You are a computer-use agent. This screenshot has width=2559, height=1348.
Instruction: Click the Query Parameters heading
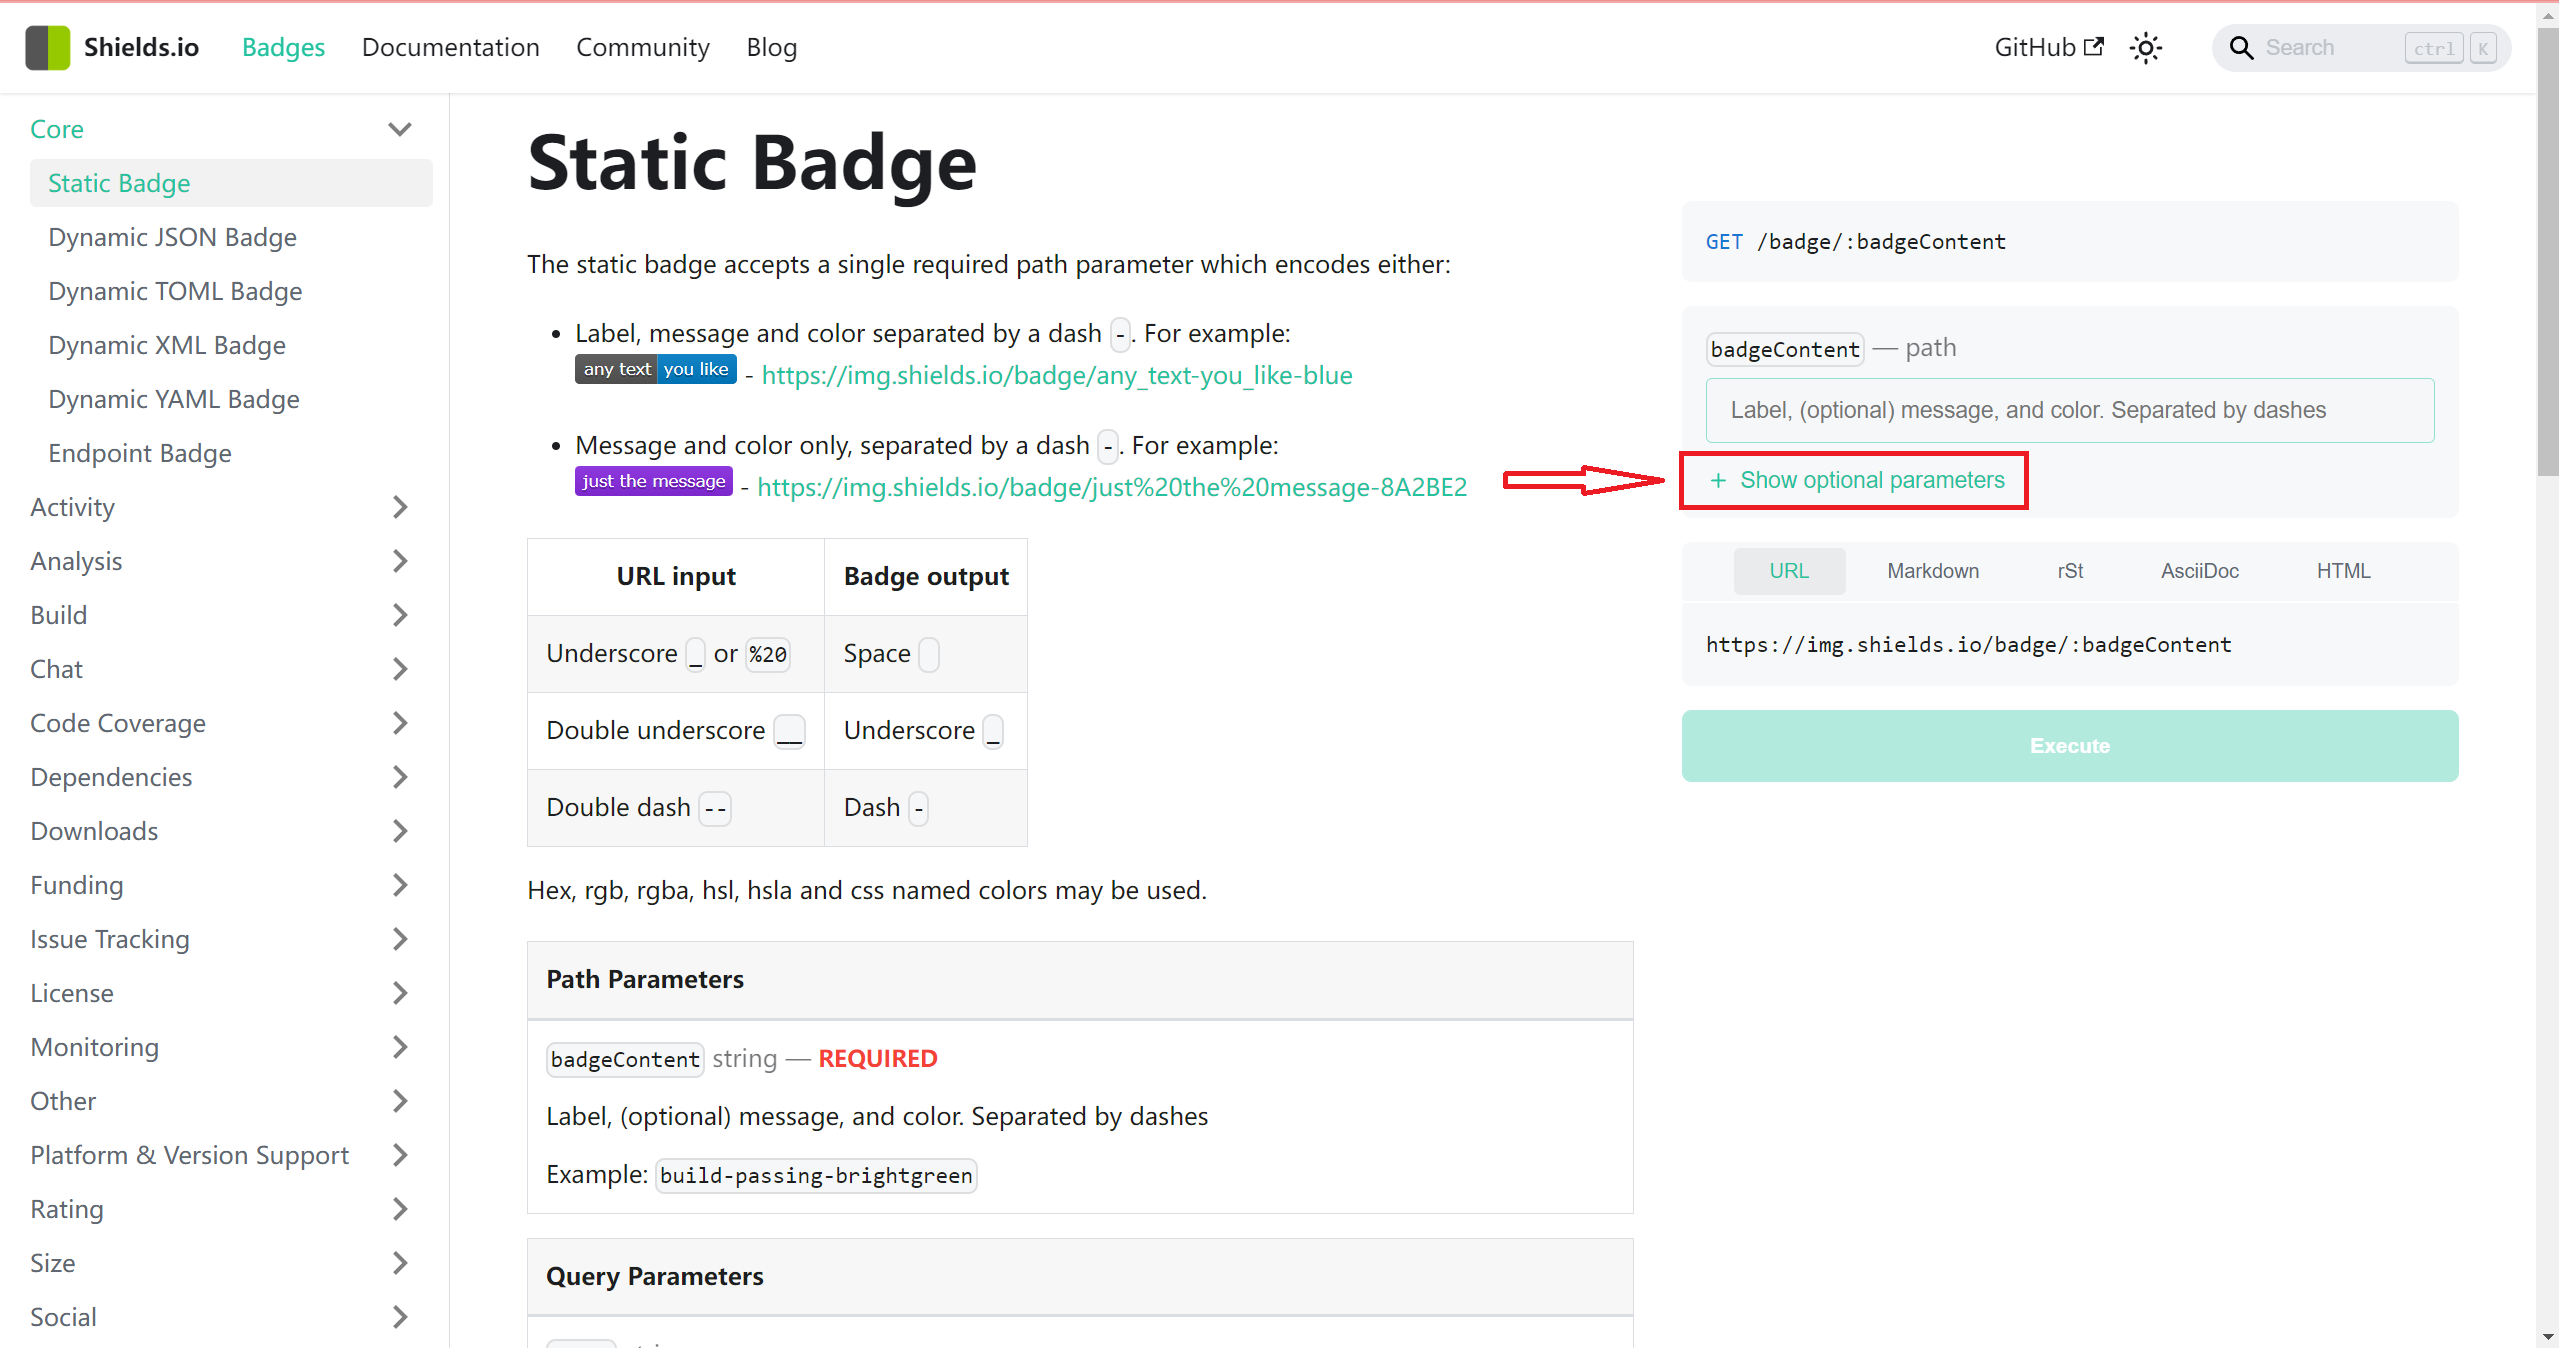pos(654,1276)
